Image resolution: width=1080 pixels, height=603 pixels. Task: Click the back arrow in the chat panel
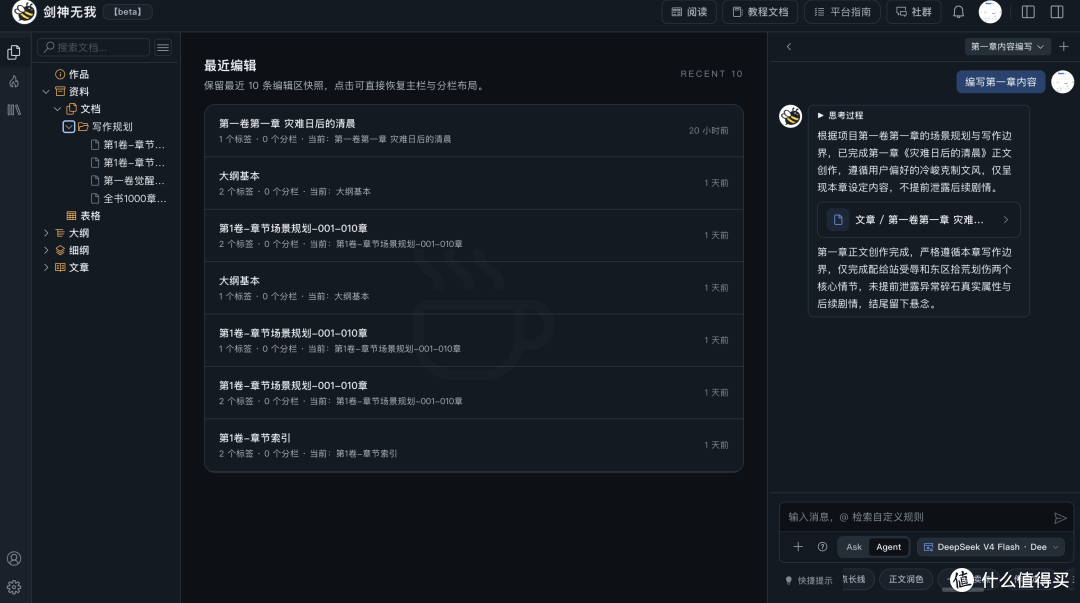click(x=789, y=46)
